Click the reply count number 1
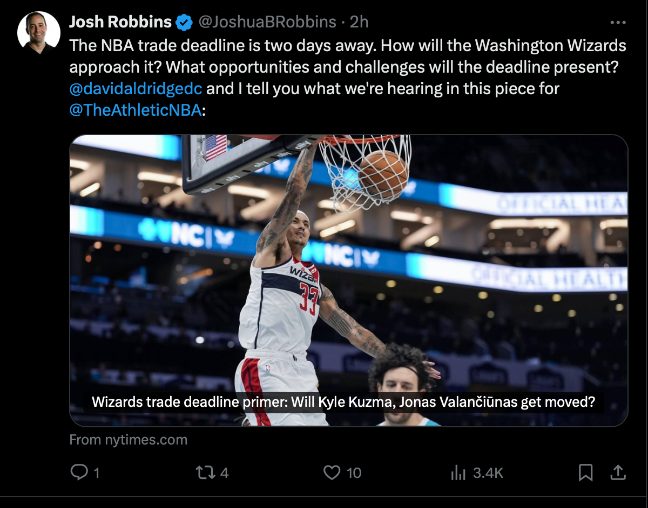Screen dimensions: 648x508 pos(97,473)
